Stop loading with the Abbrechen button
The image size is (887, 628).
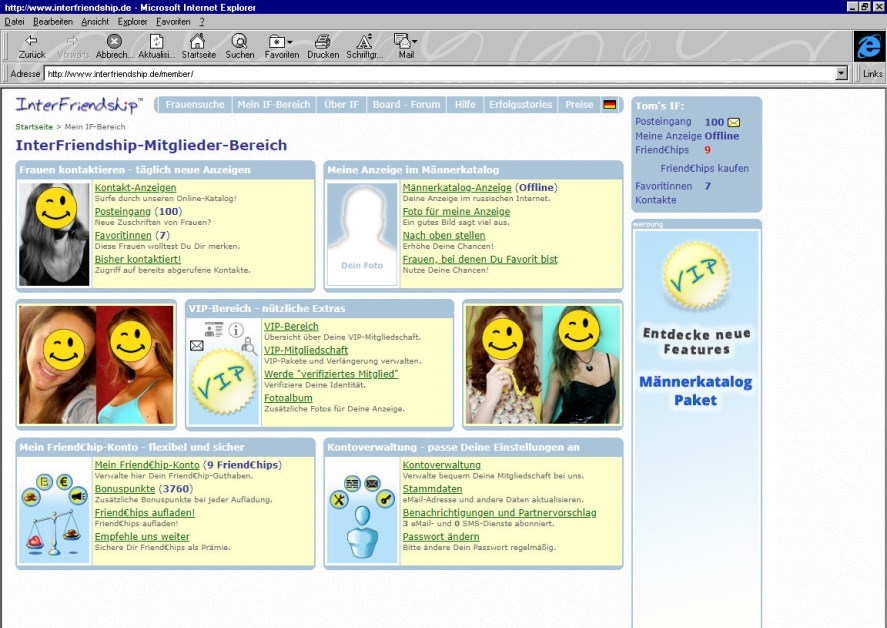(x=114, y=46)
